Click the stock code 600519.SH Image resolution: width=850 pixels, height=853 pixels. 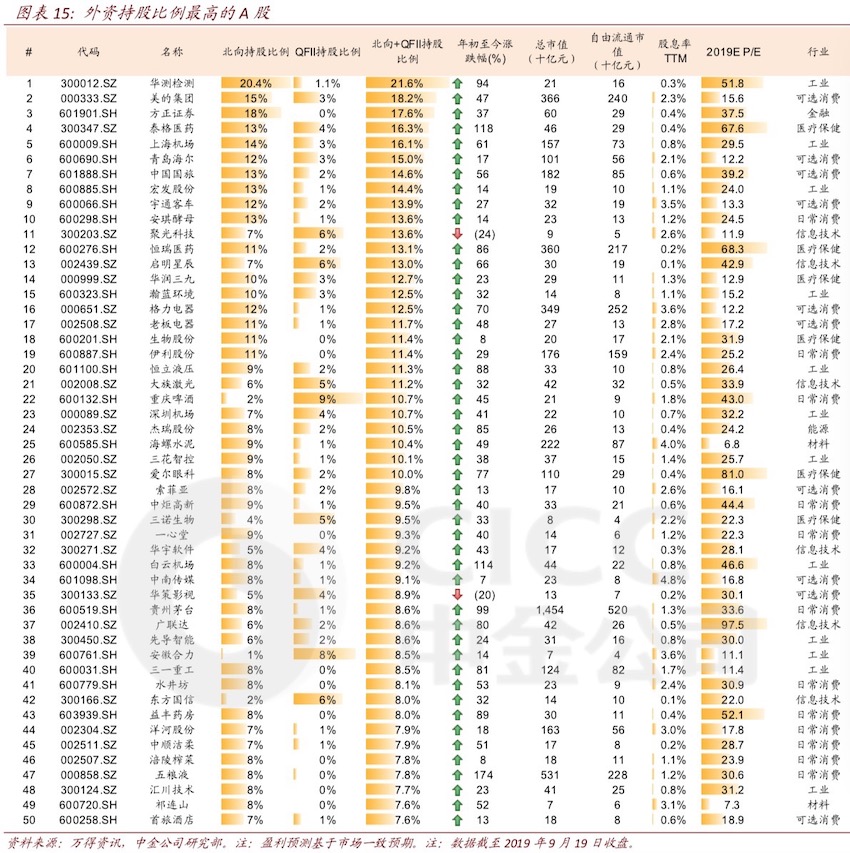click(88, 610)
